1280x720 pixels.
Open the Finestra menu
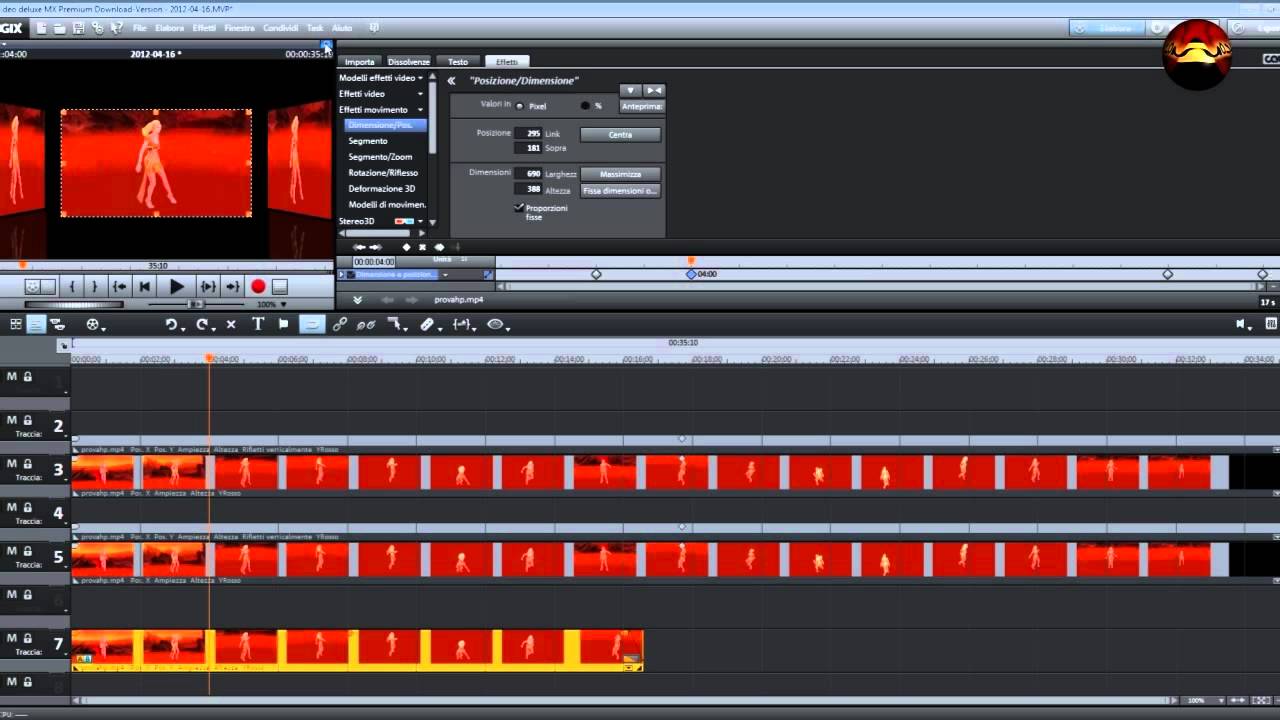point(239,28)
